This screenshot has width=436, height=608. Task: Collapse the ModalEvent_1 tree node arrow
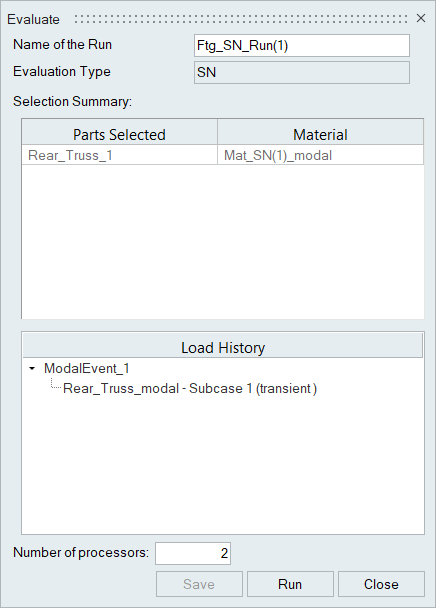pyautogui.click(x=33, y=368)
